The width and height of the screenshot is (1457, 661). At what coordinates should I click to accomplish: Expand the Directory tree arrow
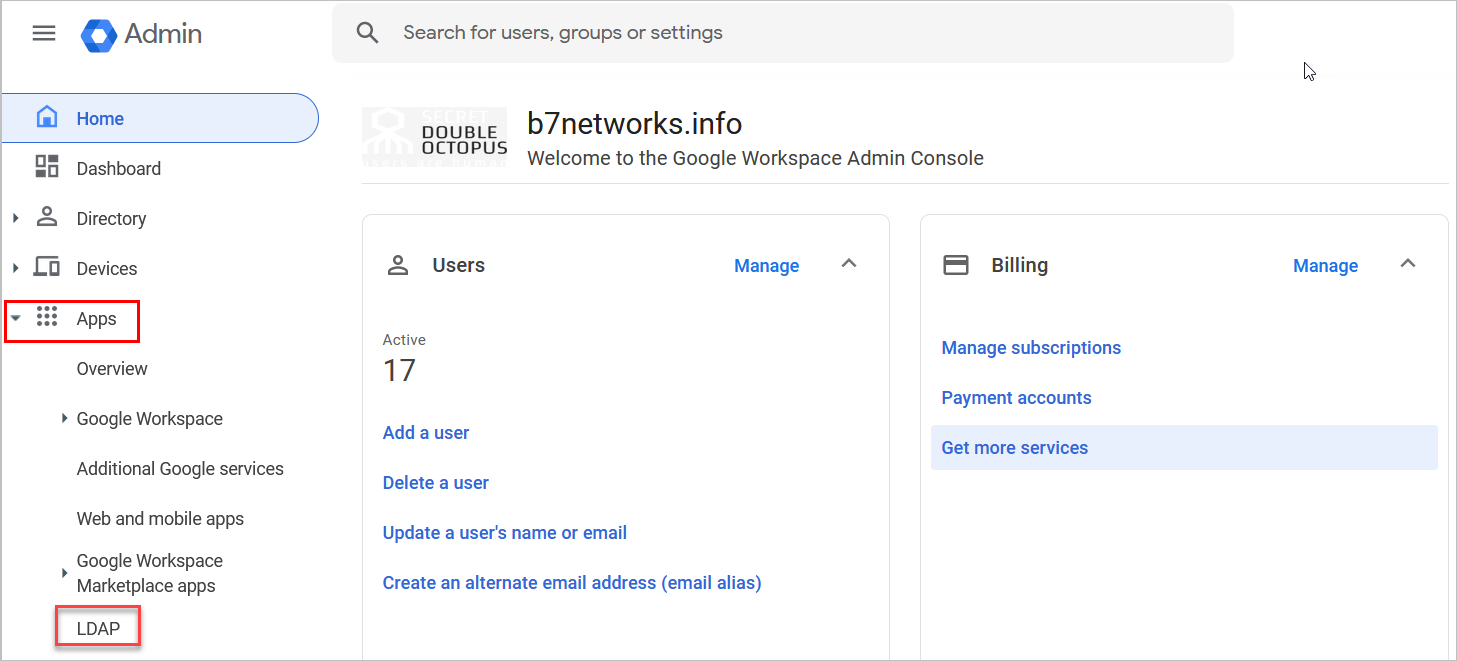point(15,217)
